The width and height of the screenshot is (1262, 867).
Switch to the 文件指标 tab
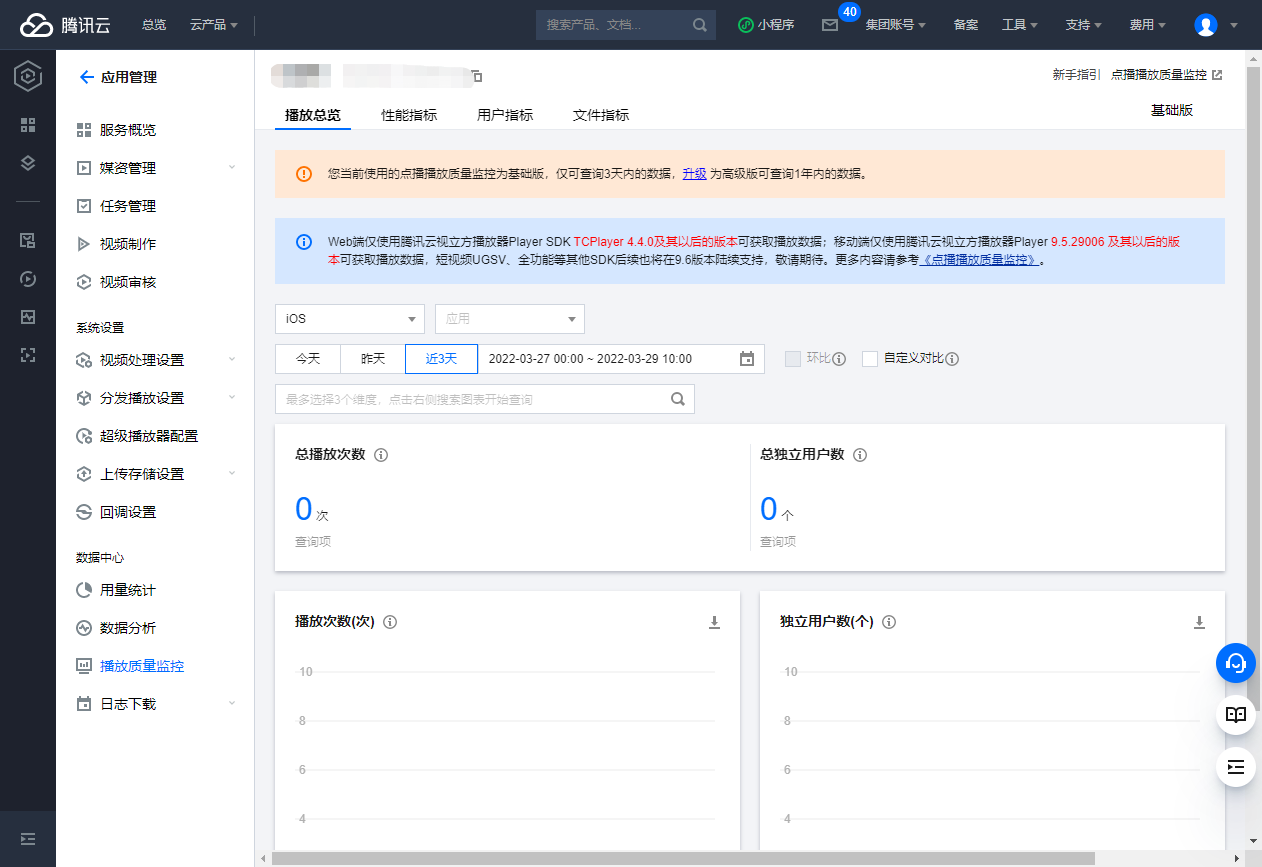[x=601, y=115]
